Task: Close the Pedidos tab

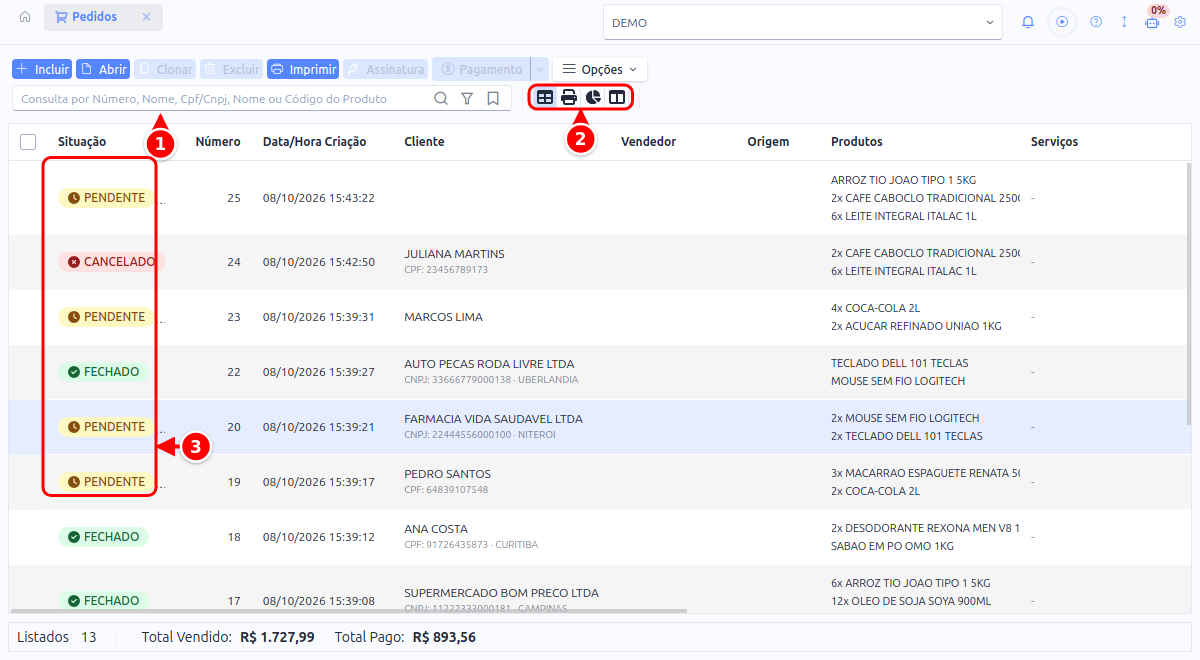Action: pyautogui.click(x=146, y=17)
